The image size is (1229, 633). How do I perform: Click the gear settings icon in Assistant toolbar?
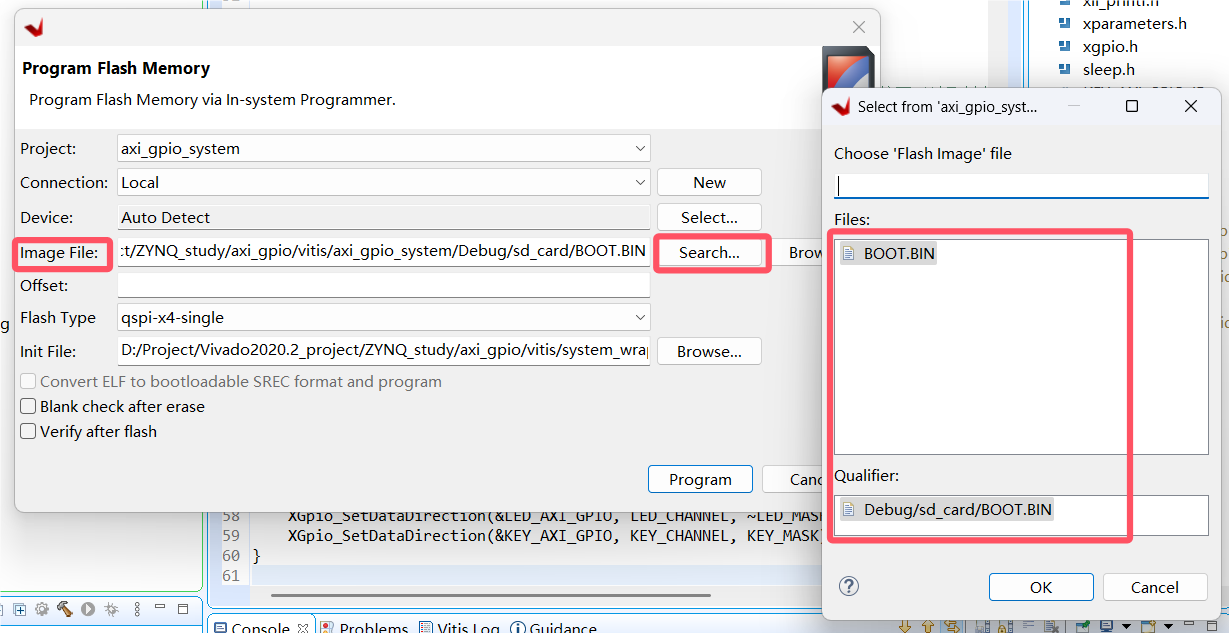[42, 608]
